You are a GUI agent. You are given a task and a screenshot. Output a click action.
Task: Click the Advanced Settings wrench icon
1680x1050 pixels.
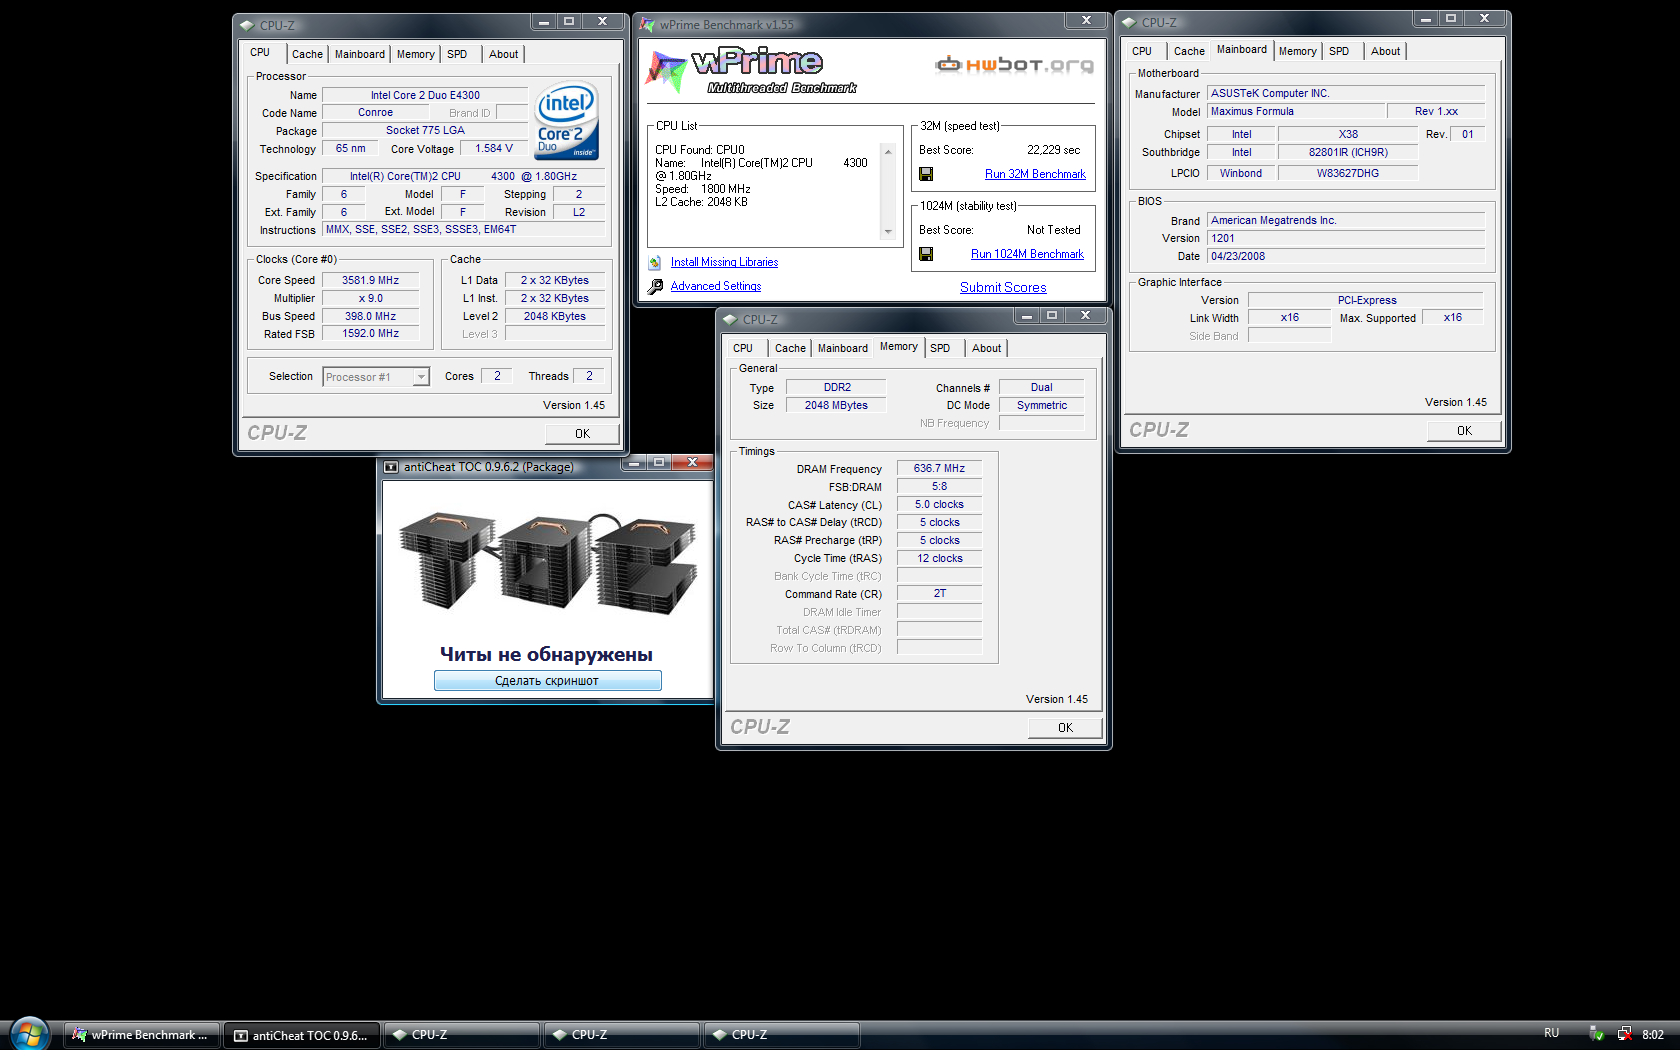click(x=655, y=286)
